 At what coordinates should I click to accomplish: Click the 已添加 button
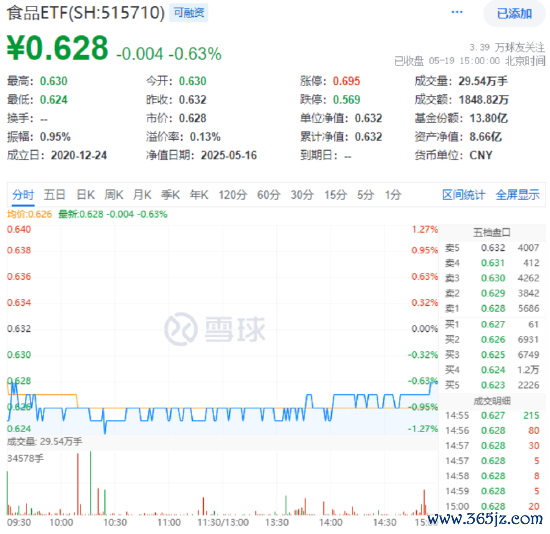click(514, 14)
